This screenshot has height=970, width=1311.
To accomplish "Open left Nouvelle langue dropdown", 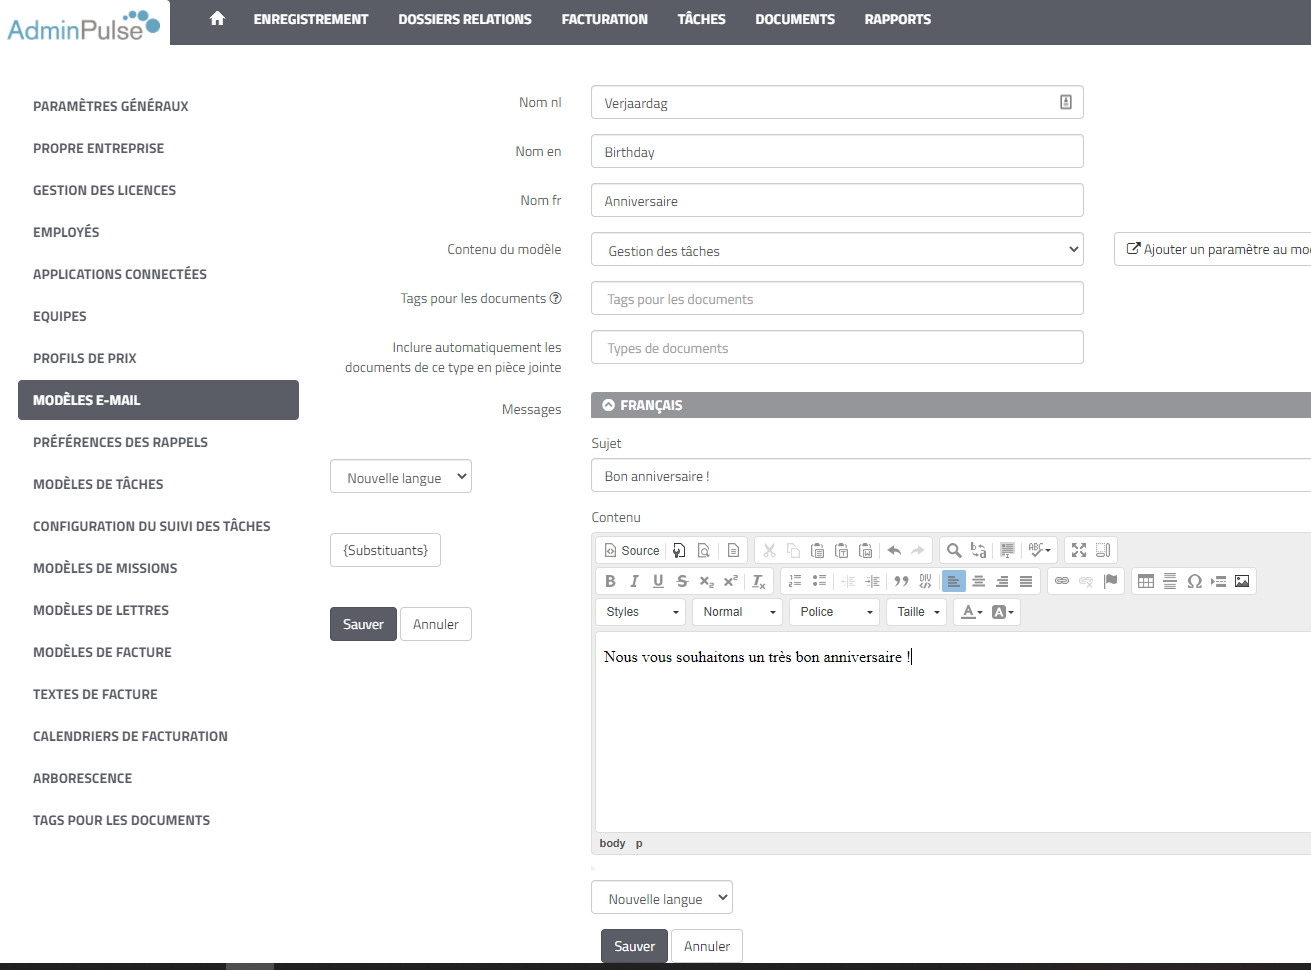I will click(x=400, y=477).
